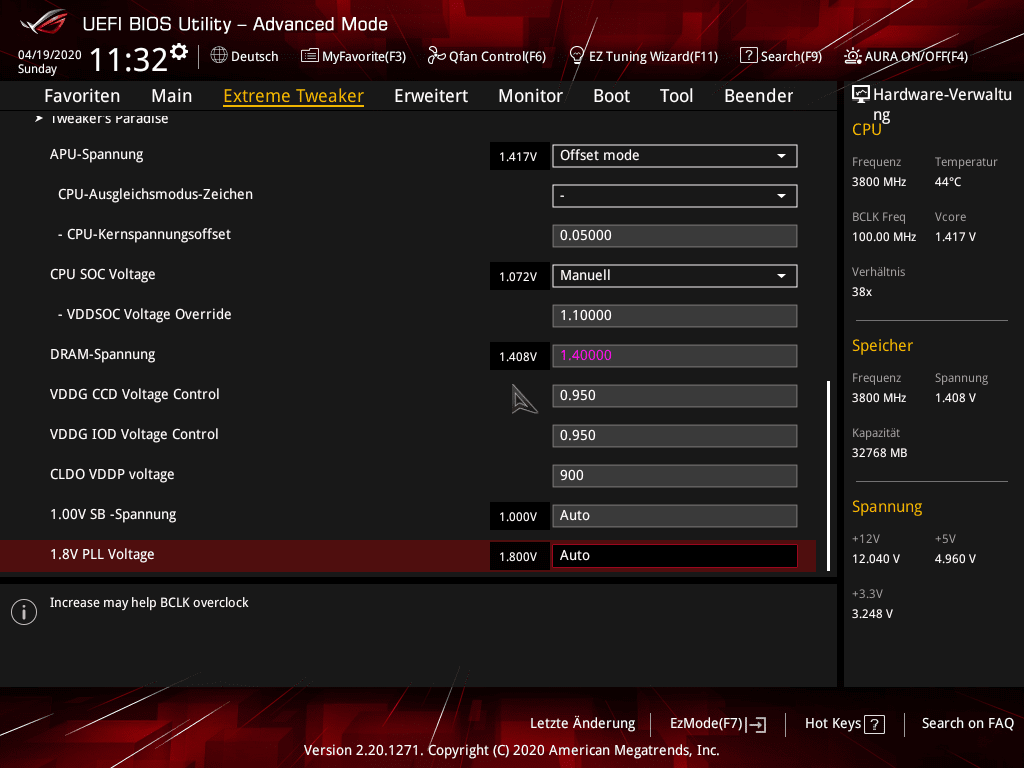Click the Search question mark icon
Viewport: 1024px width, 768px height.
click(748, 56)
